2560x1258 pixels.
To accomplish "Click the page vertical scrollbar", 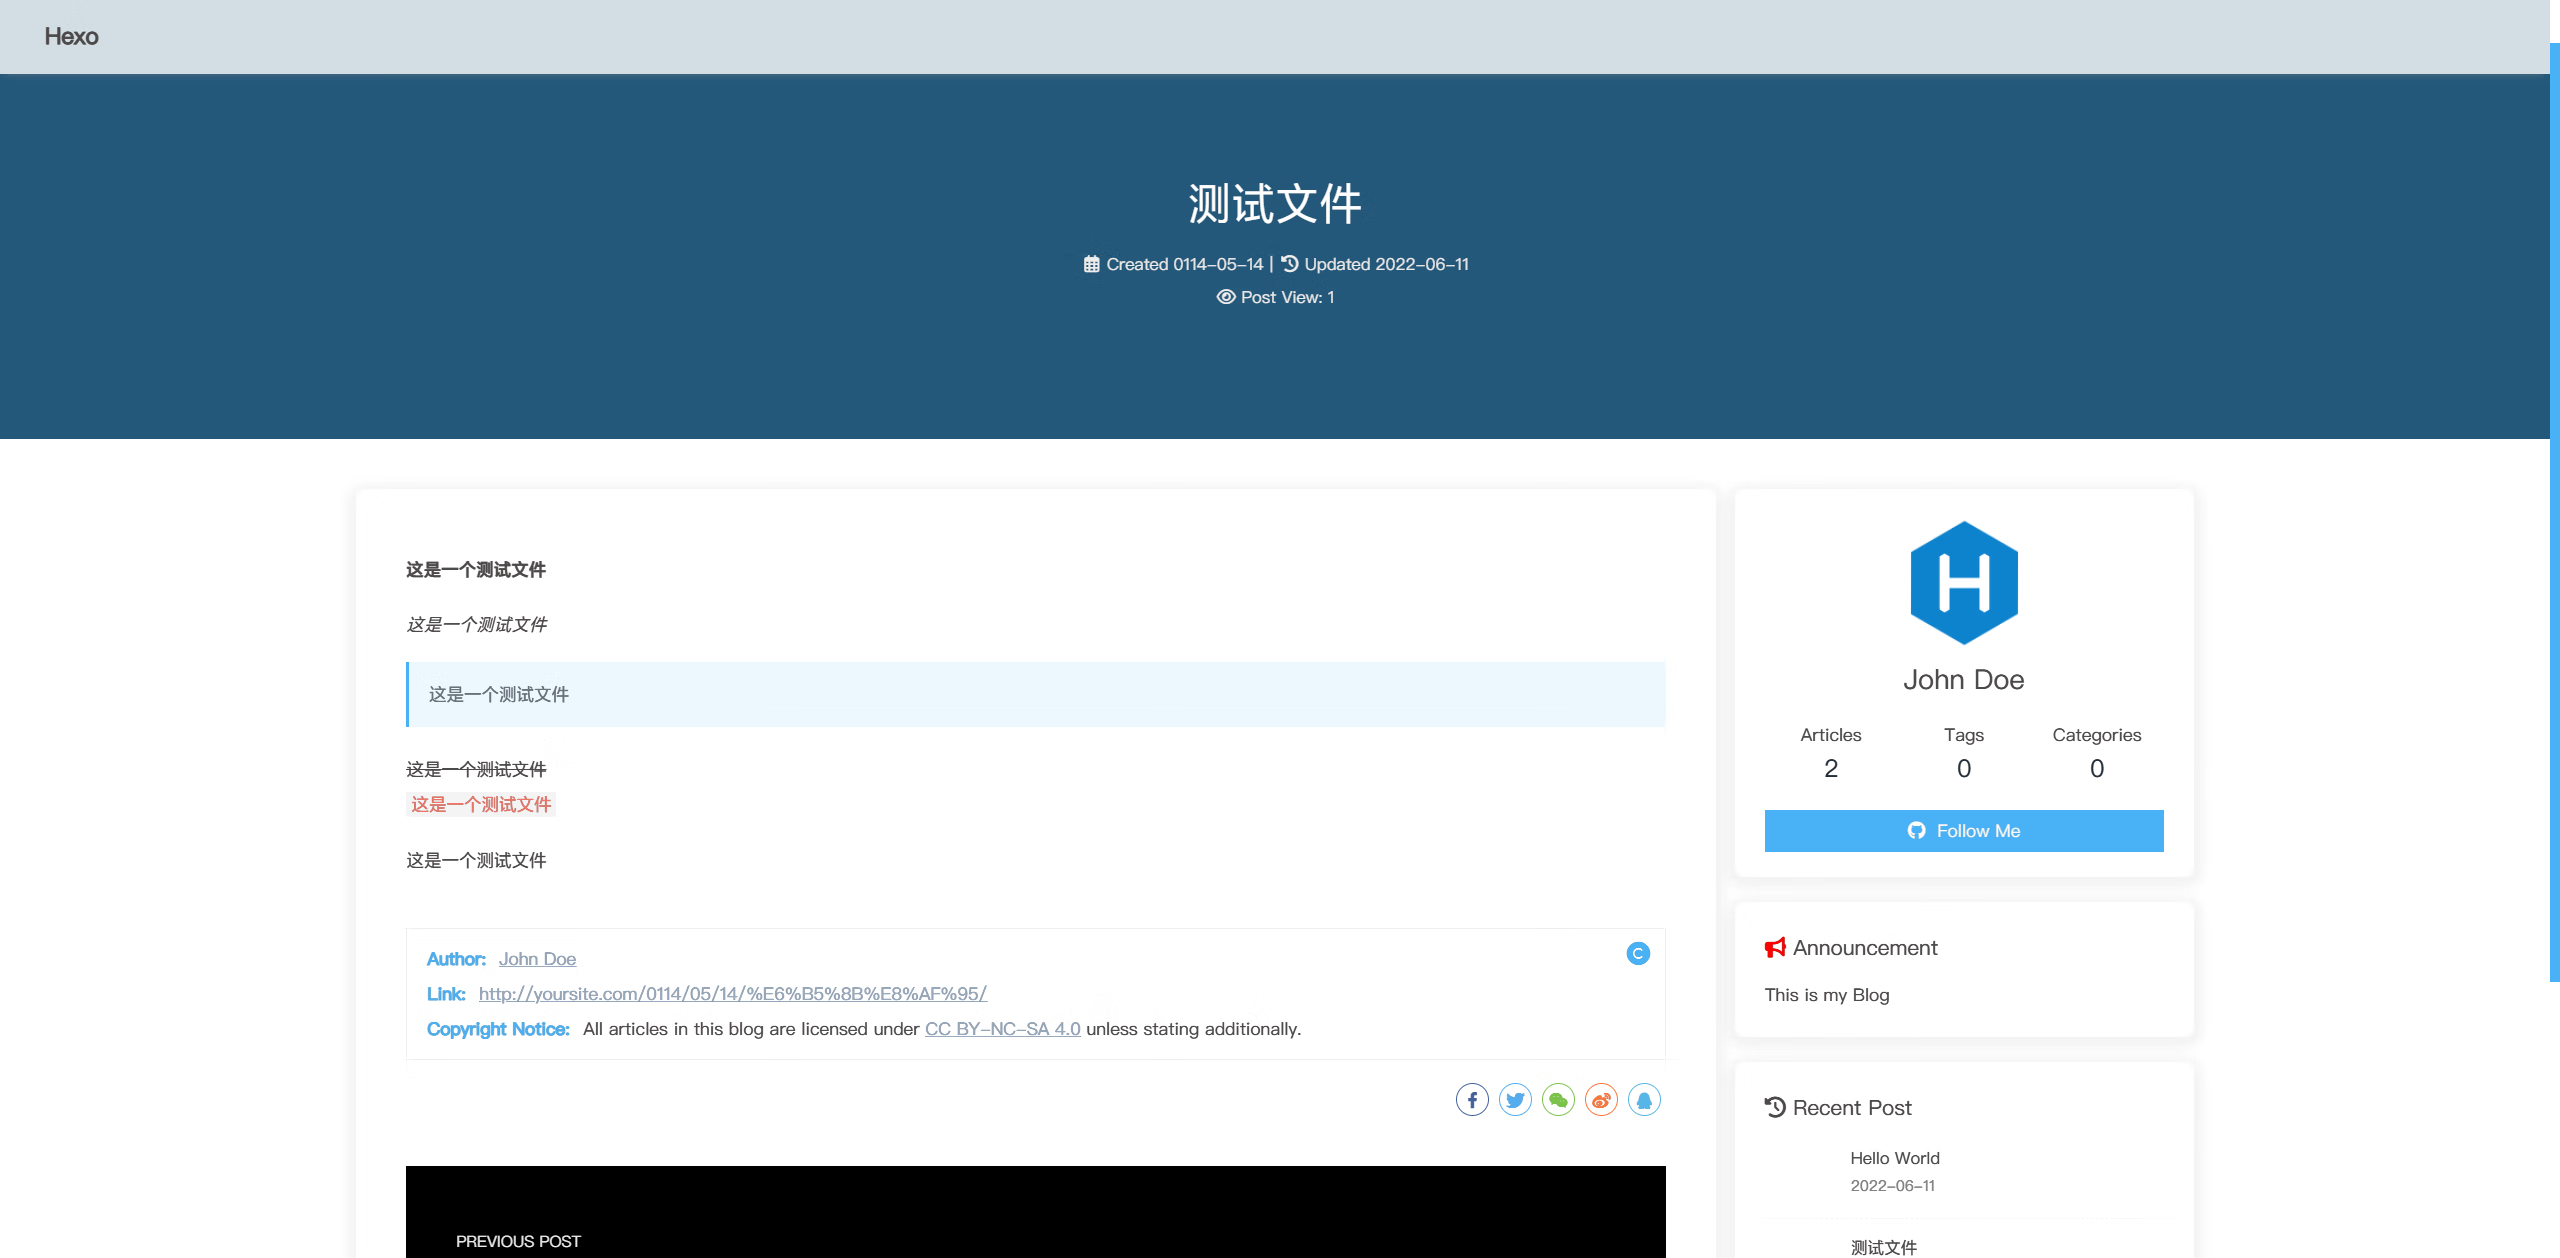I will point(2555,512).
